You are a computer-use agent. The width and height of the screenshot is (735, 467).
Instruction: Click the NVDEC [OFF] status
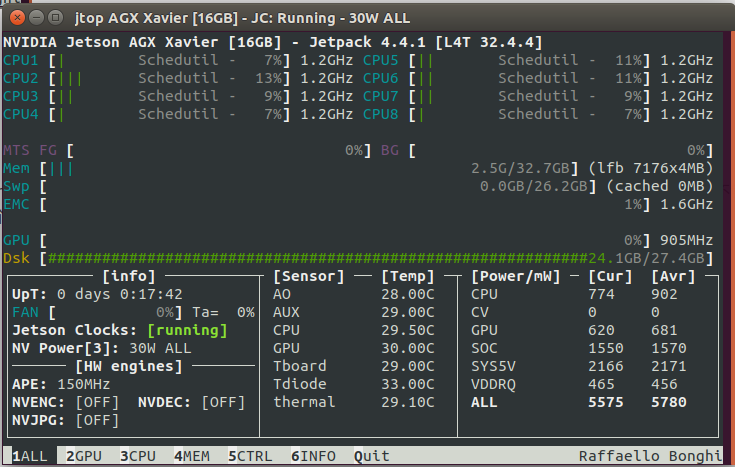[x=223, y=402]
